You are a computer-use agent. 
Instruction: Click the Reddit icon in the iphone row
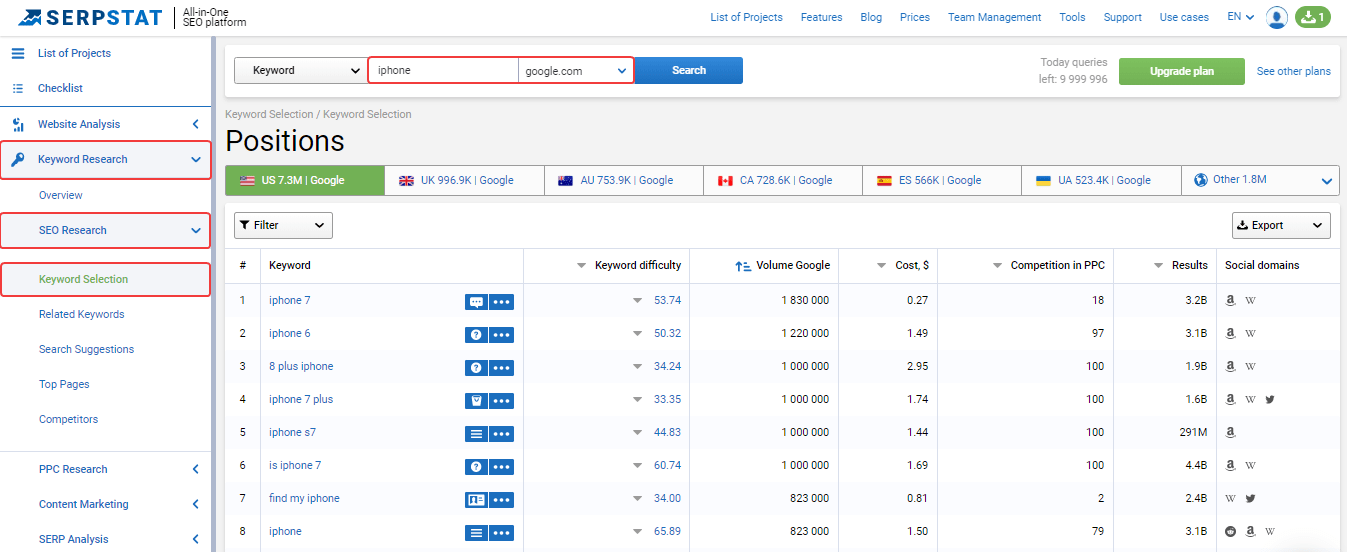point(1231,531)
